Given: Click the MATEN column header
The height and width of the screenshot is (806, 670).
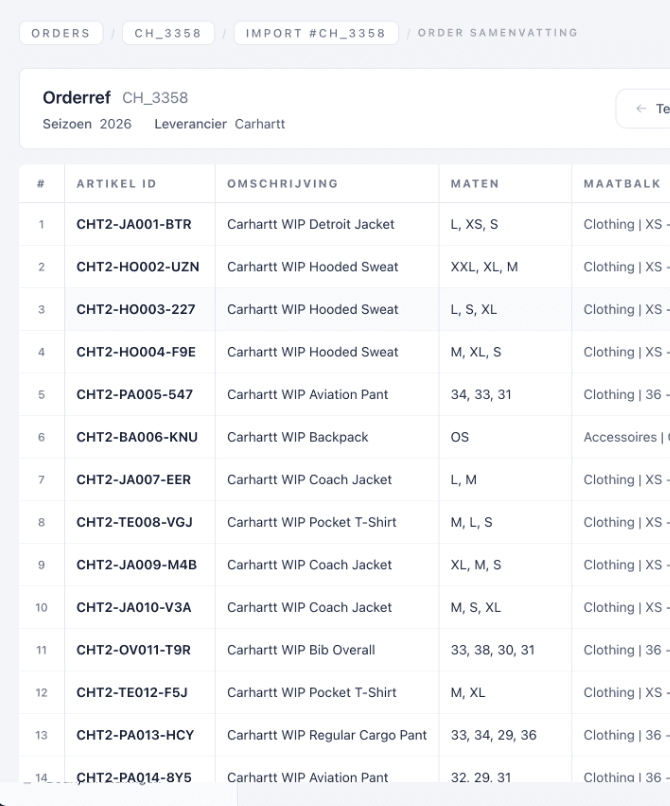Looking at the screenshot, I should (x=475, y=184).
